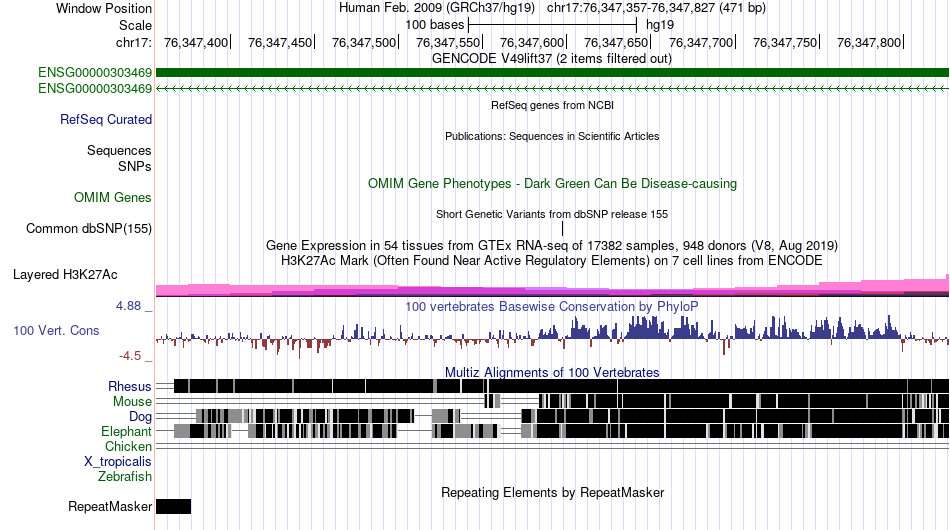
Task: Click the PhyloP conservation histogram
Action: (x=552, y=336)
